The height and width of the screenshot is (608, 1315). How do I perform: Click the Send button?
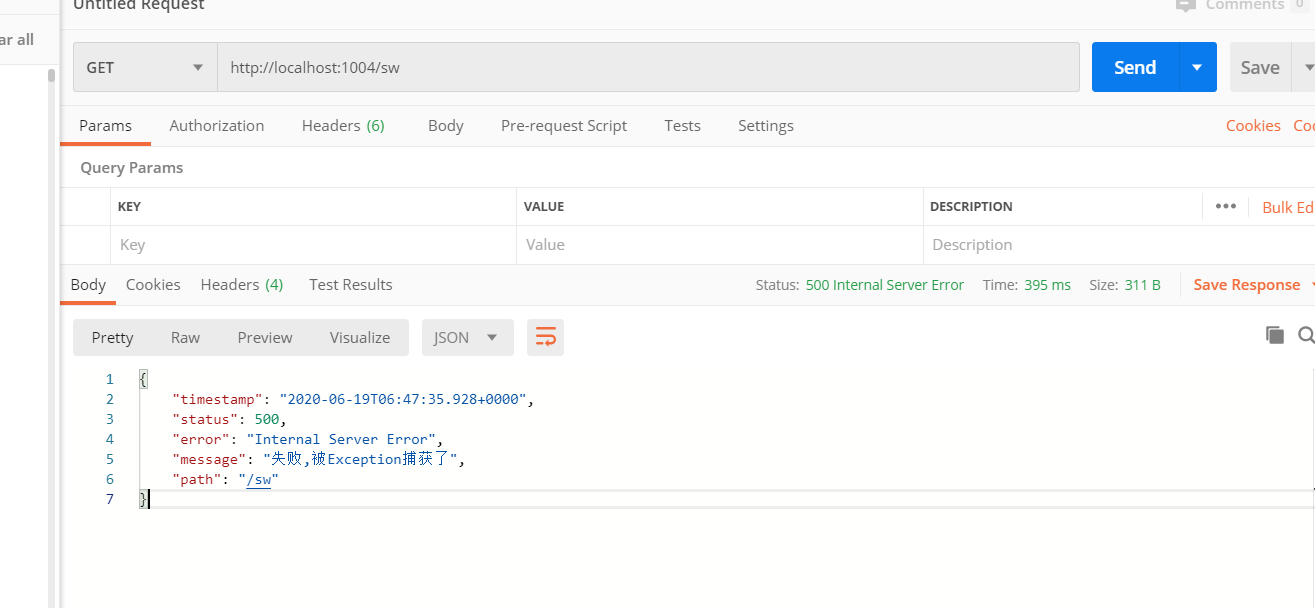[x=1135, y=68]
